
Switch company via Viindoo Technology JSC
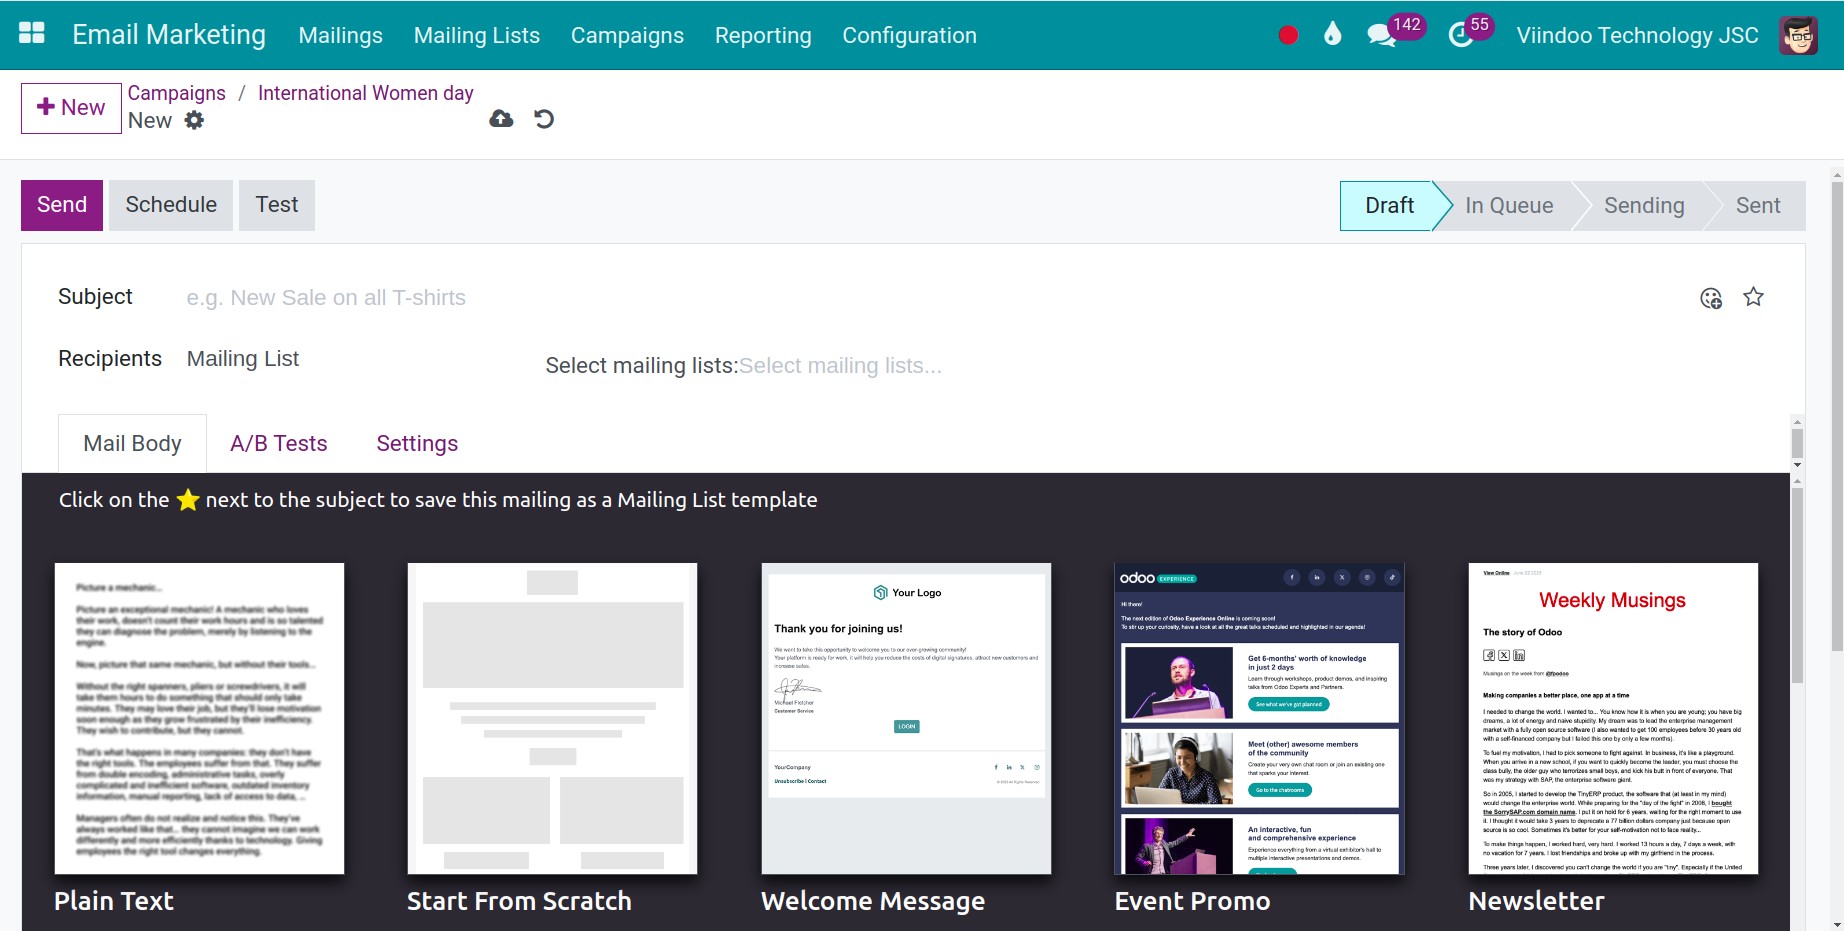click(x=1637, y=35)
